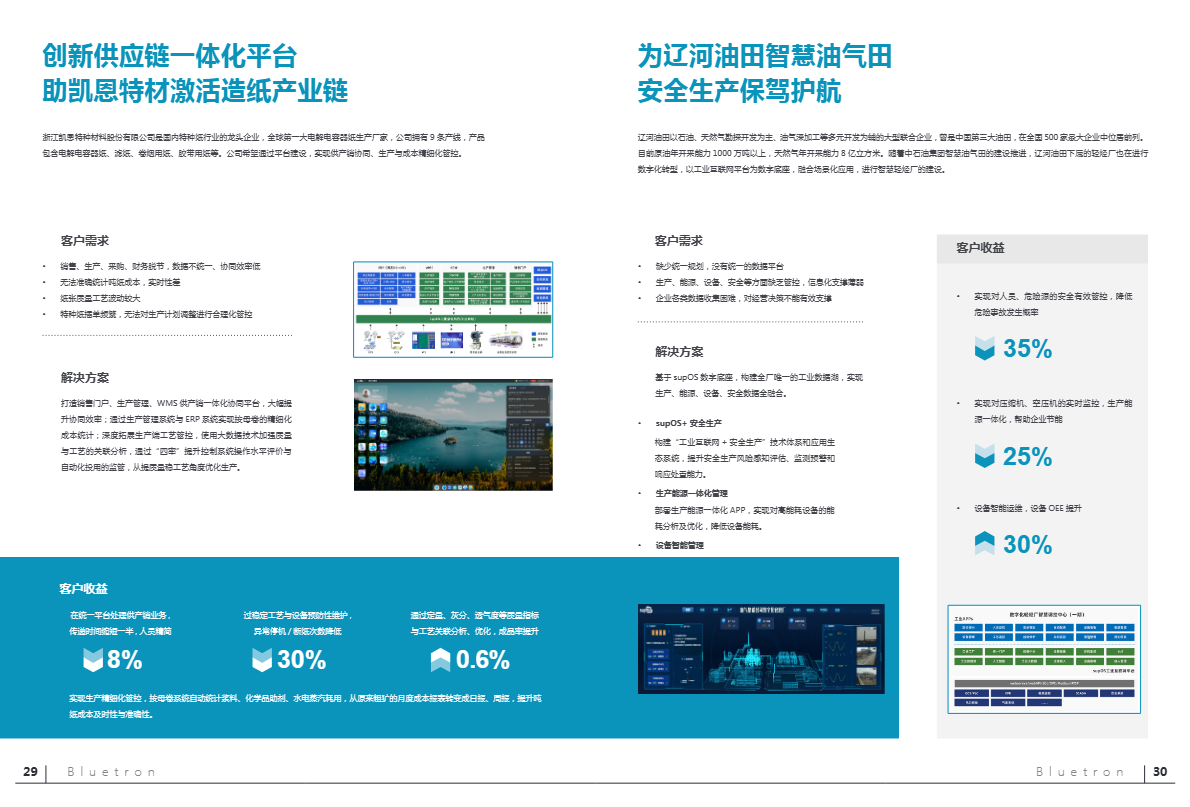Click page number 30
Screen dimensions: 1190x807
coord(1160,771)
